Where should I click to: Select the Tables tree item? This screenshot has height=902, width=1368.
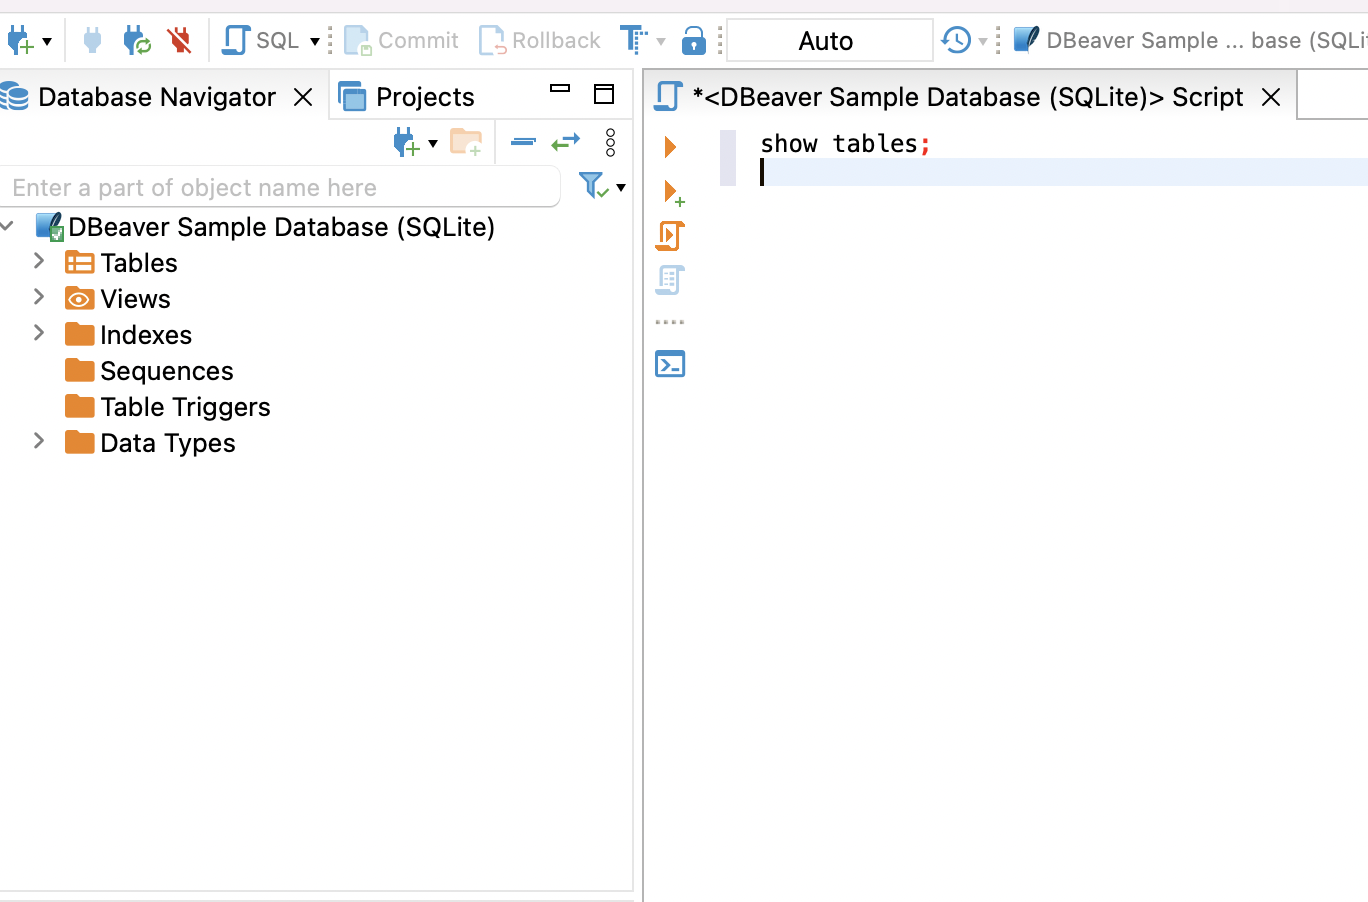point(139,263)
